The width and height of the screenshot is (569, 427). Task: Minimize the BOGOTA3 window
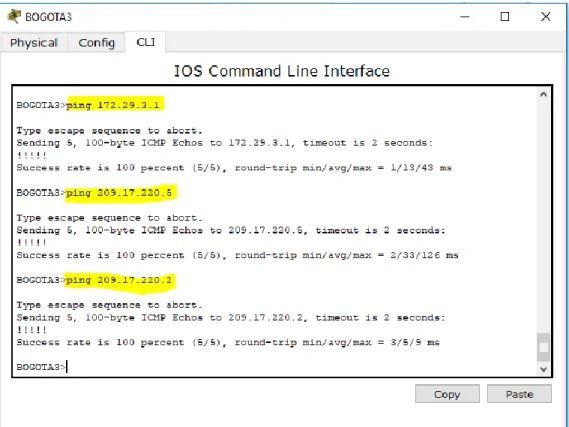point(465,17)
